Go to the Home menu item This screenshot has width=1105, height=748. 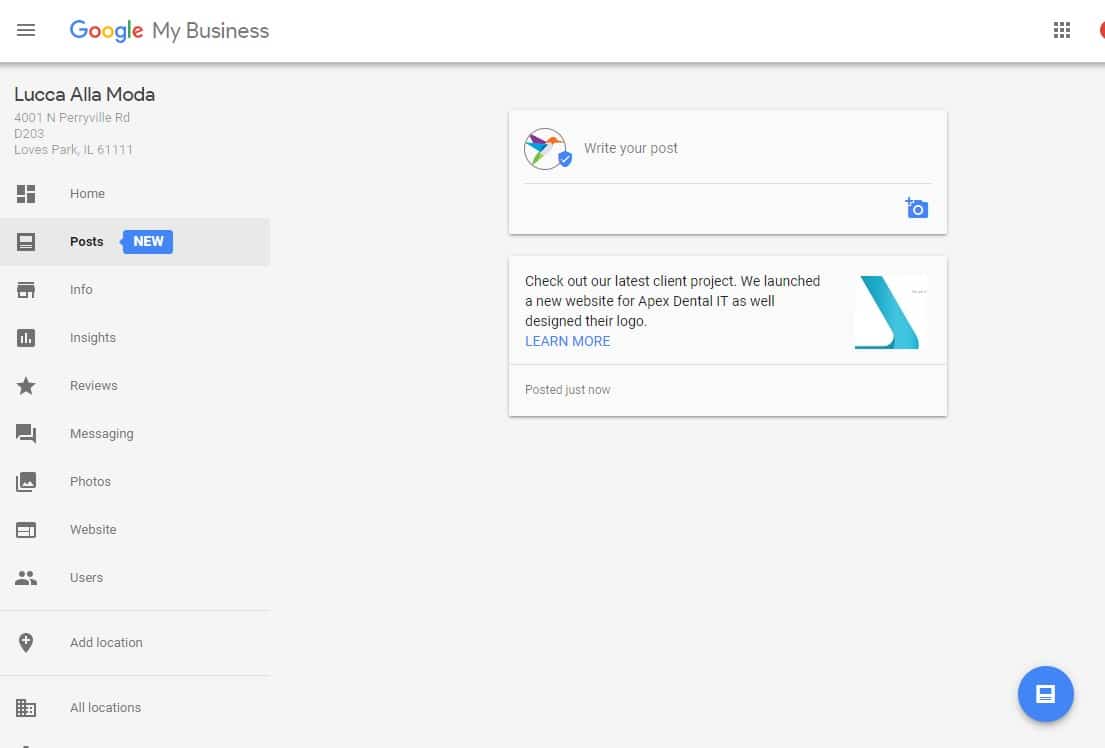[87, 194]
